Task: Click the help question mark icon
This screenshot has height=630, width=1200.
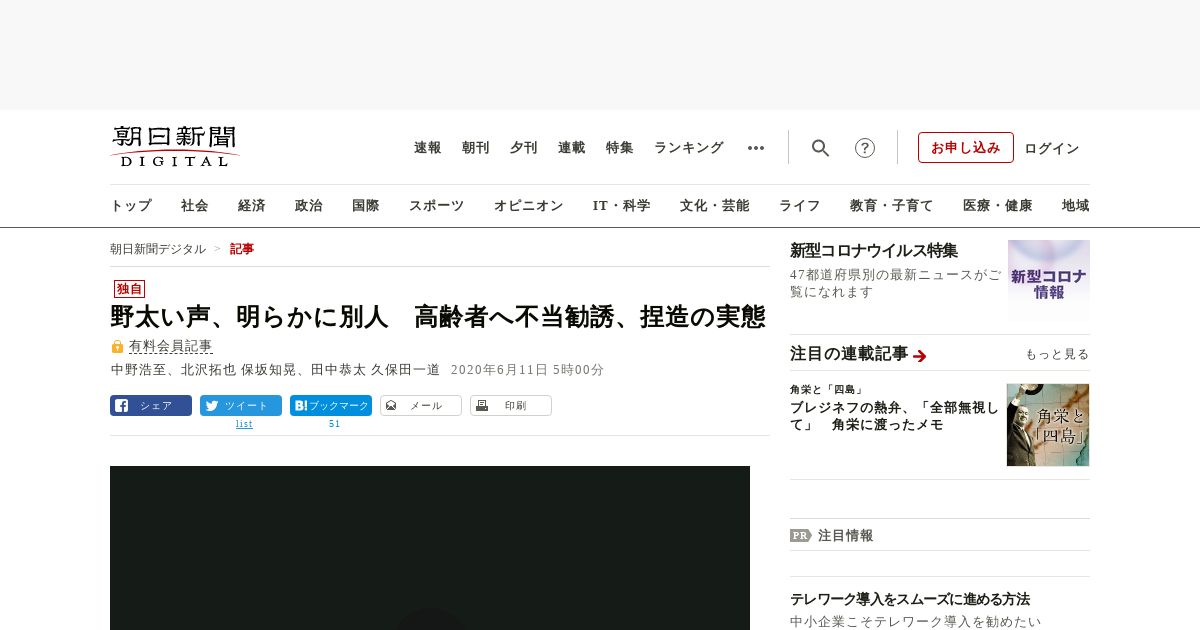Action: coord(865,148)
